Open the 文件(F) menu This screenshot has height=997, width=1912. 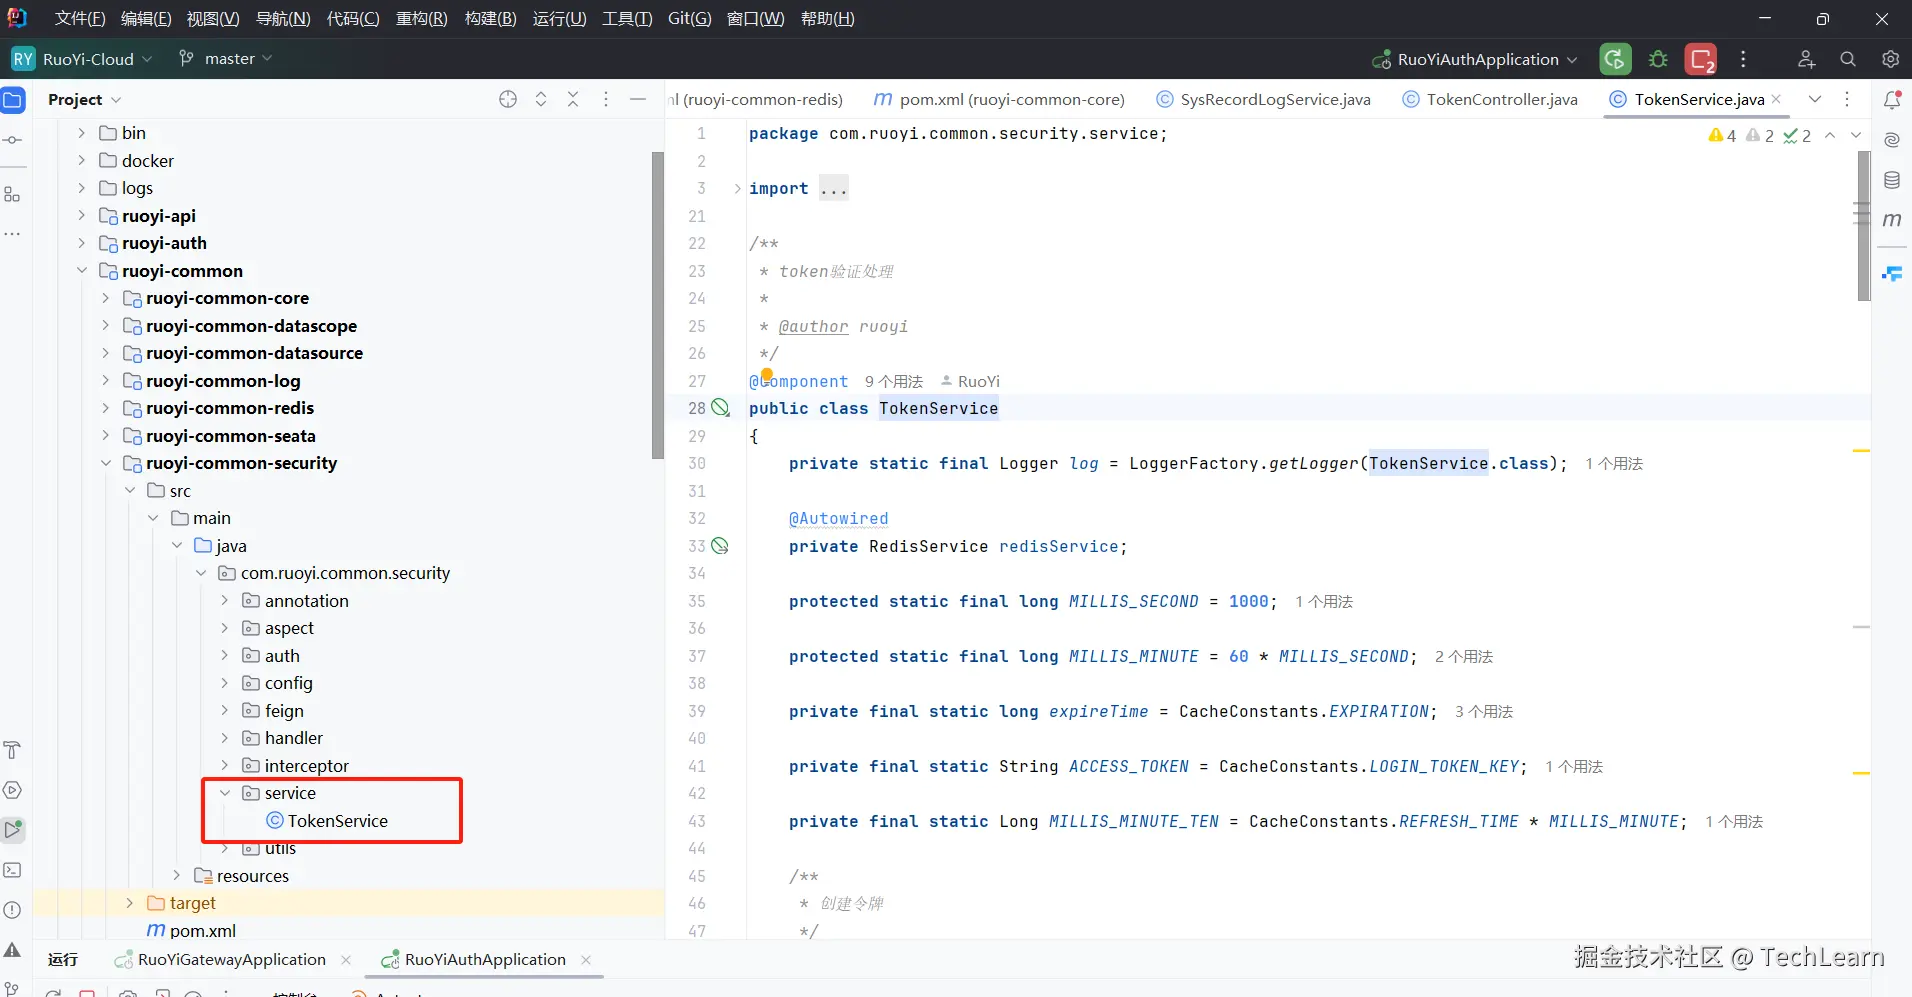click(80, 19)
